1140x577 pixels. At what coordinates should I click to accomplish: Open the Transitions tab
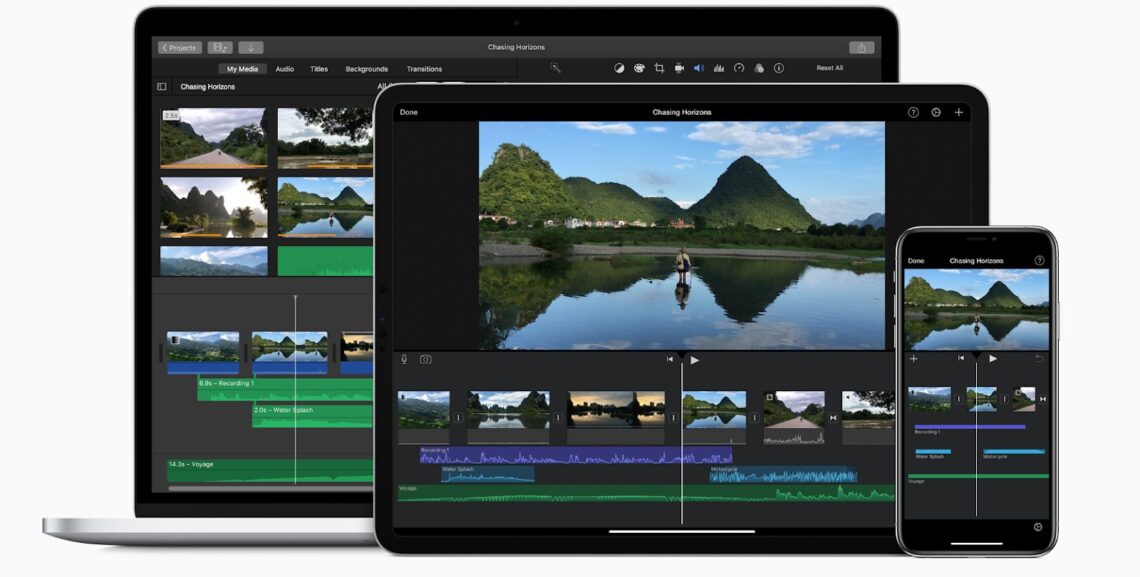424,69
